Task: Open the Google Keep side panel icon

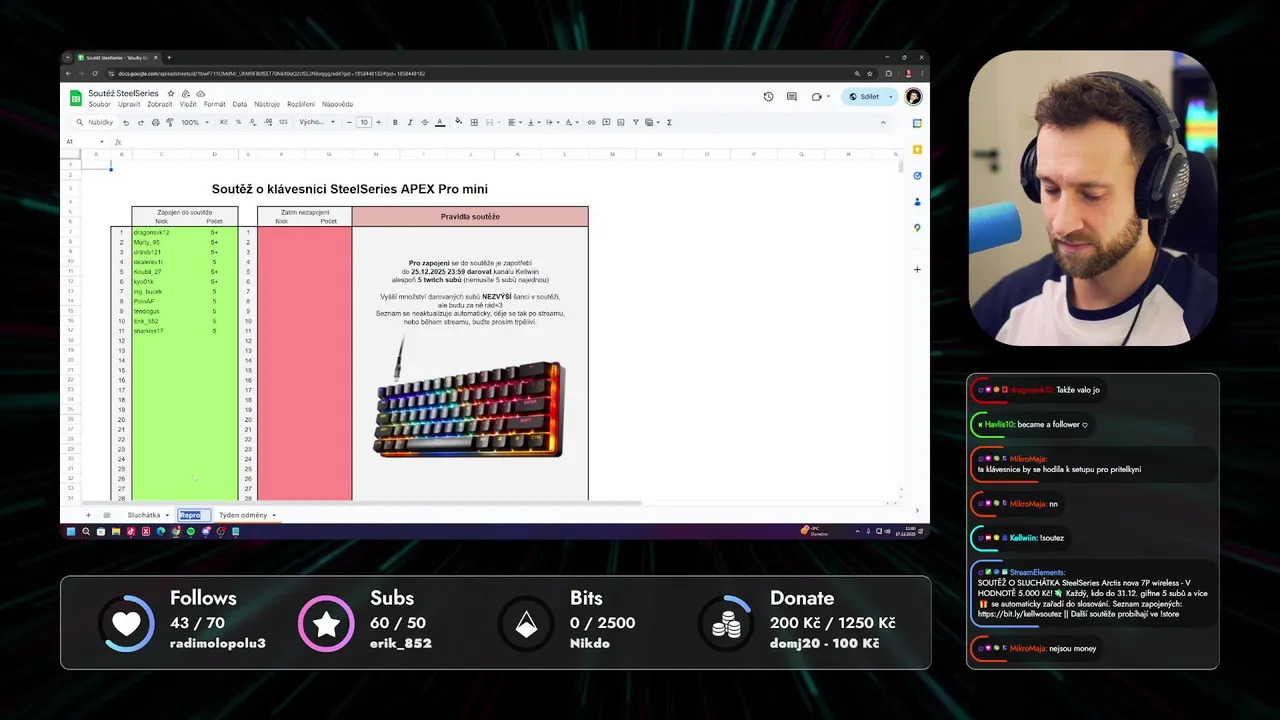Action: pos(917,150)
